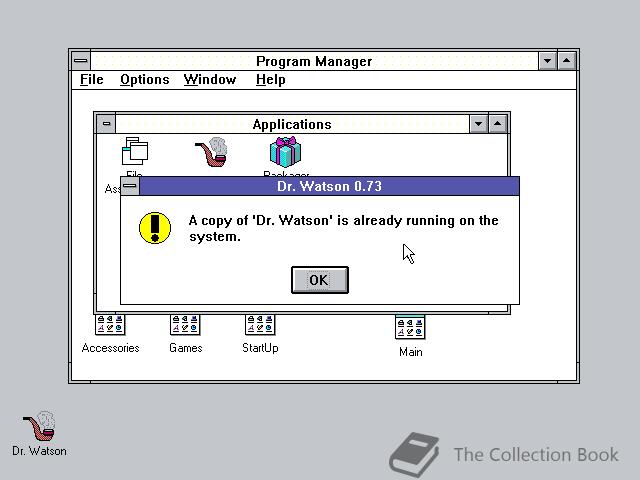
Task: Click the Games group label text
Action: 186,348
